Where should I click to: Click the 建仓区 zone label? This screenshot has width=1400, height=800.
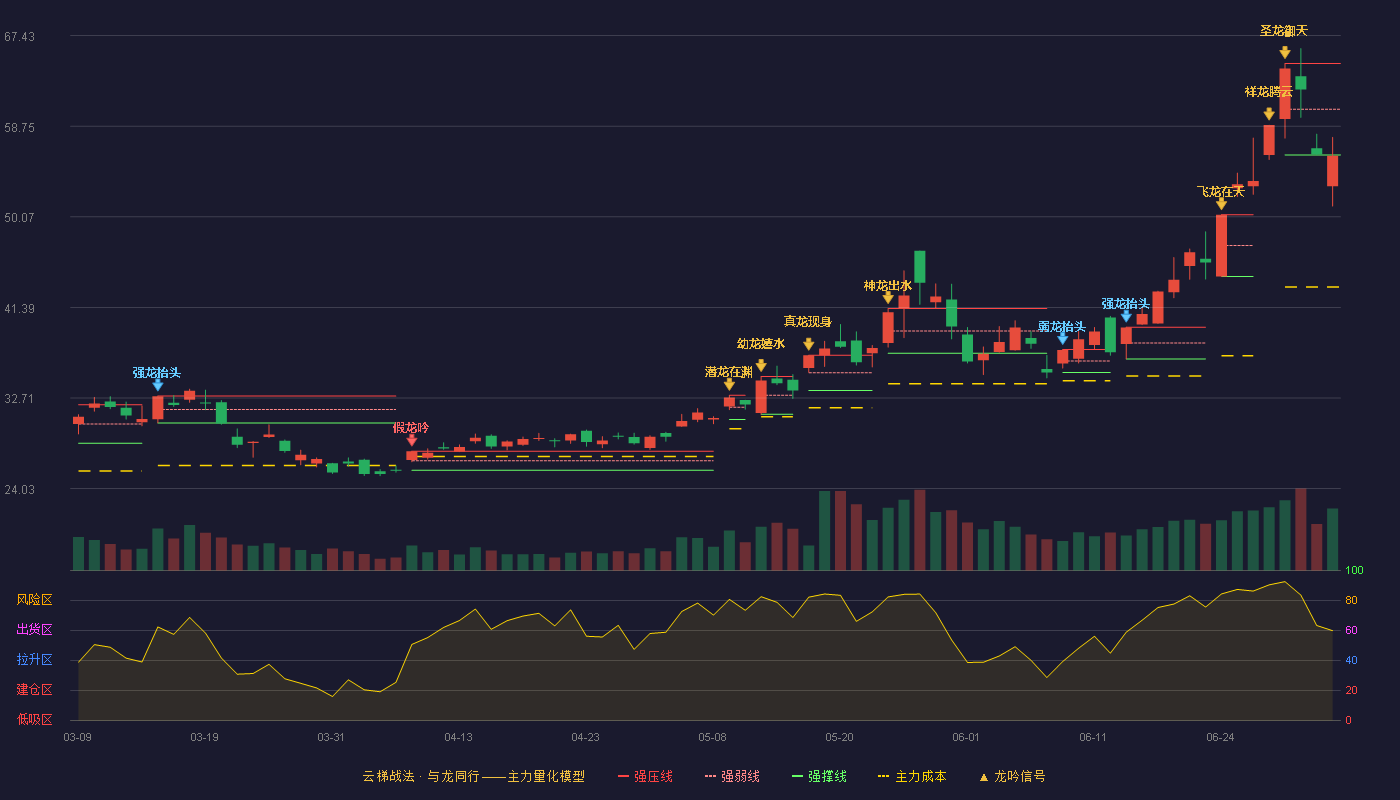34,690
